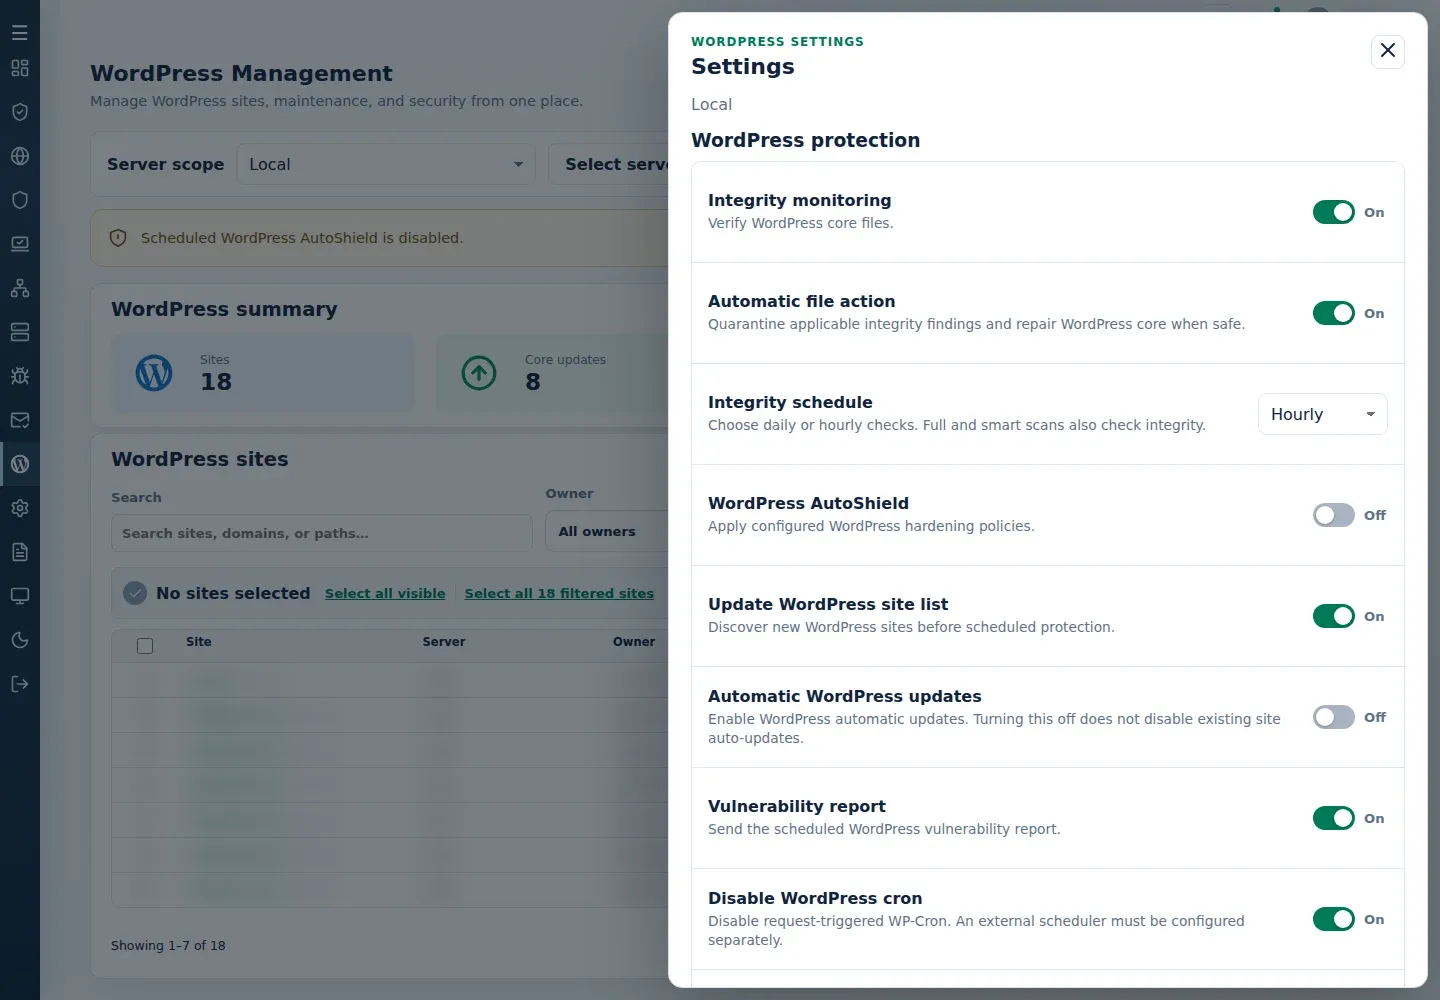Click the shield checkmark sidebar icon
Screen dimensions: 1440x1000
20,112
